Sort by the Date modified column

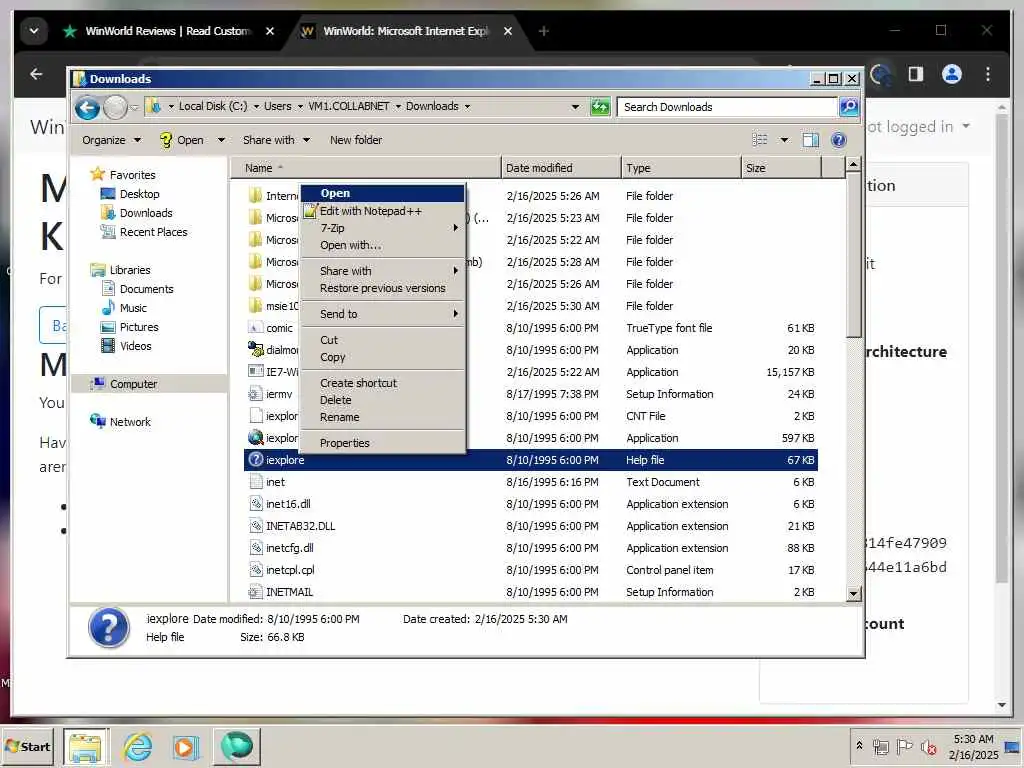(561, 168)
